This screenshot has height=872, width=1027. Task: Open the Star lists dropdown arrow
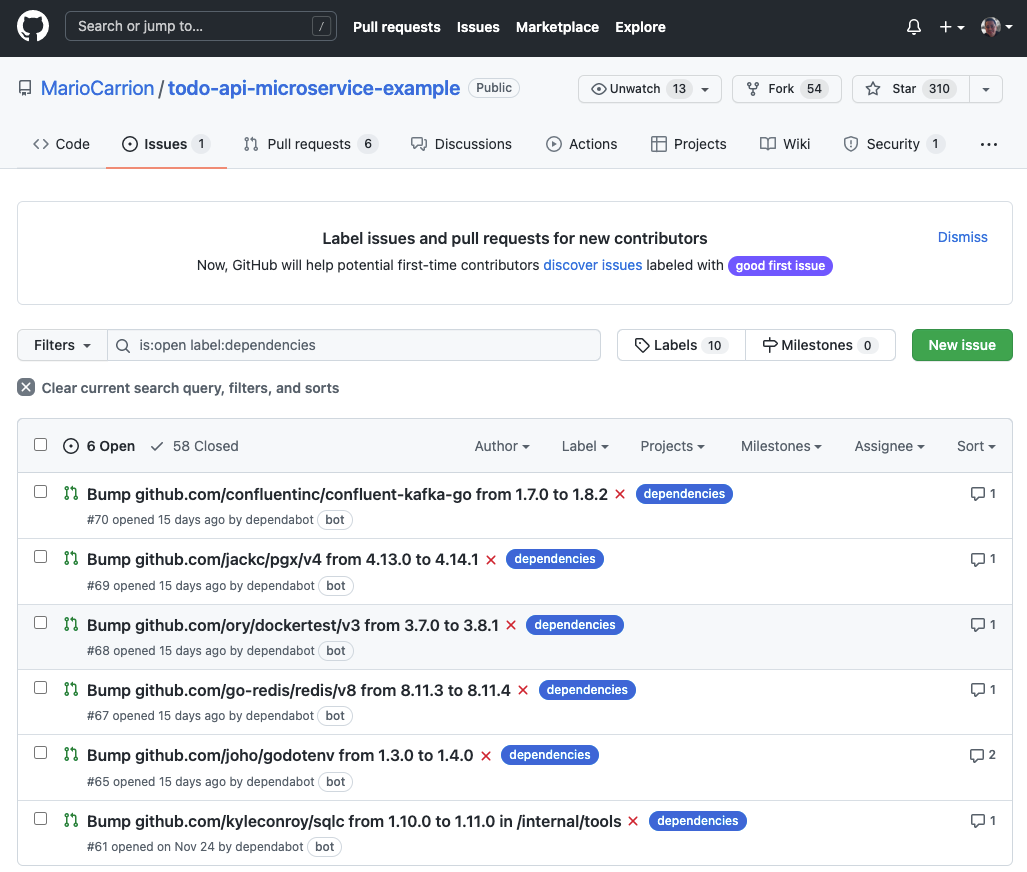click(986, 89)
